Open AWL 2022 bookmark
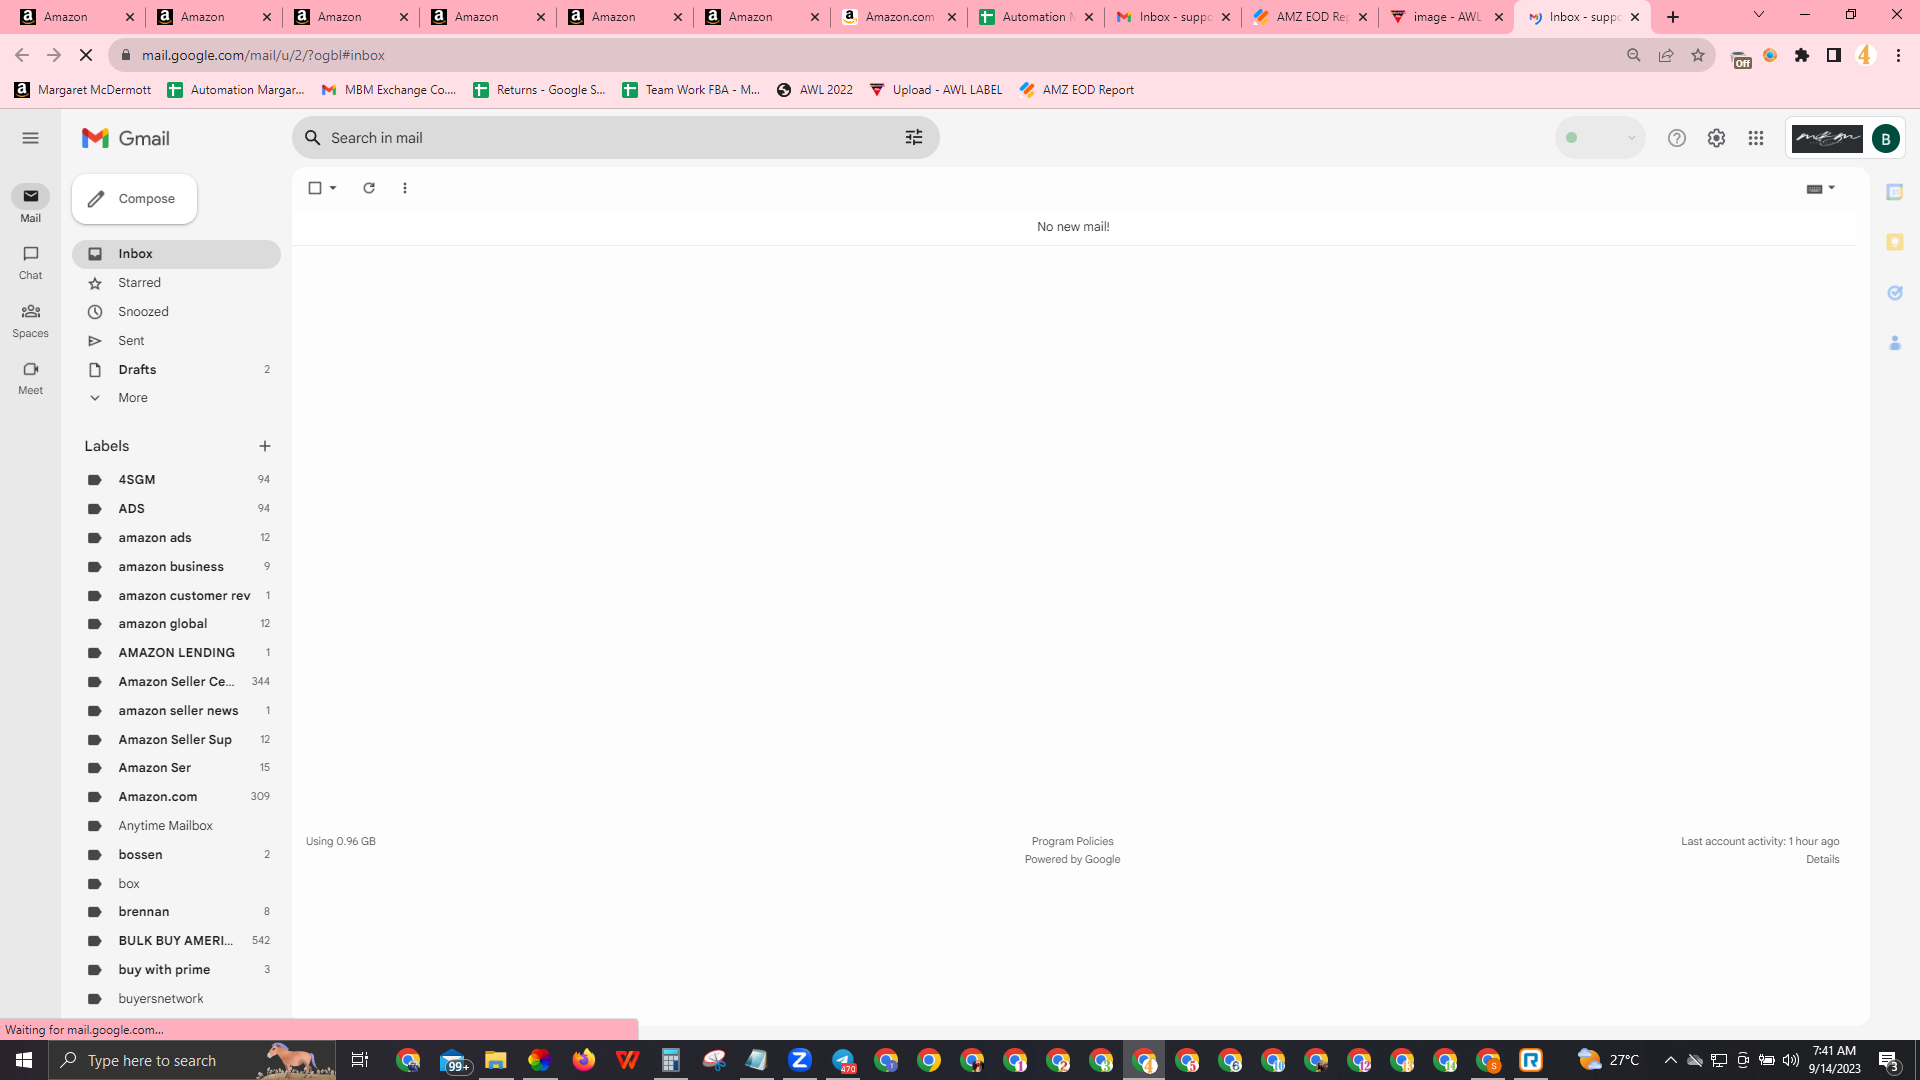The width and height of the screenshot is (1920, 1080). (815, 90)
